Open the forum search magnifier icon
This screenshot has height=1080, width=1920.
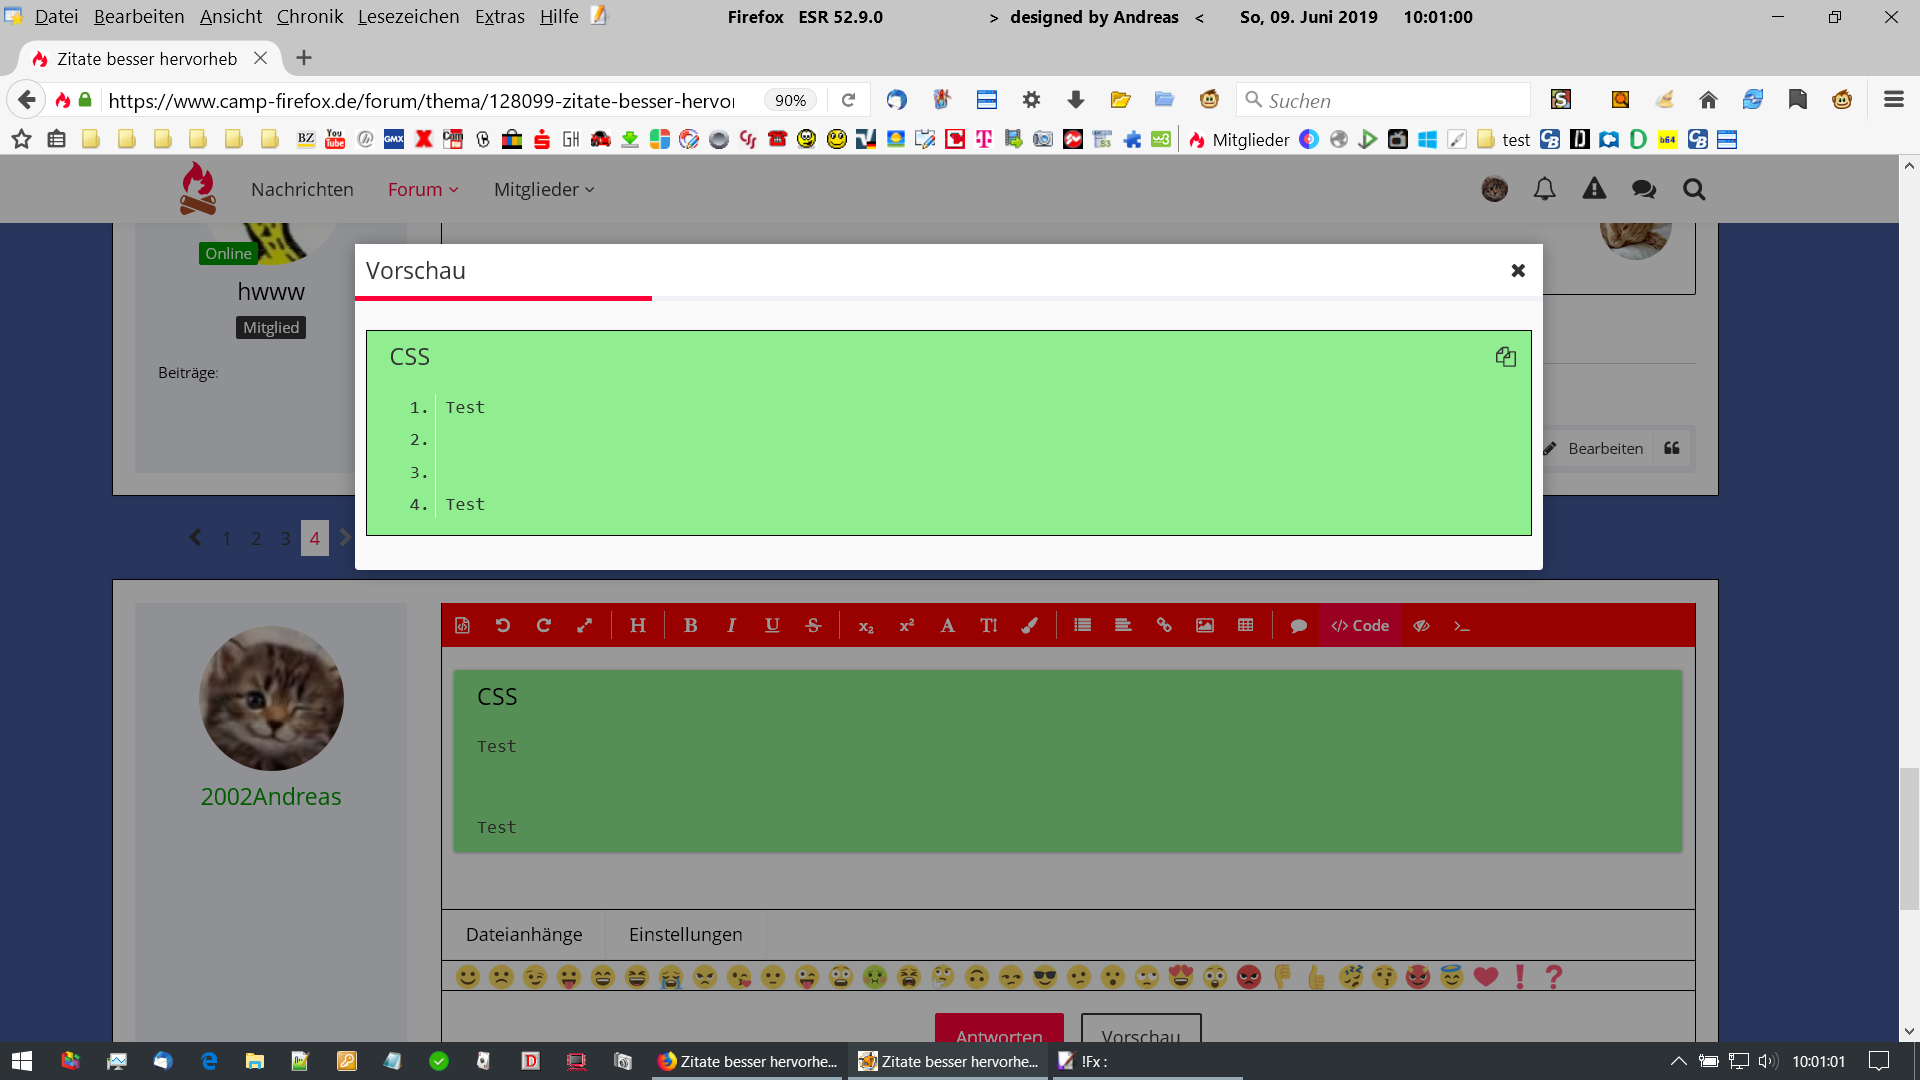[x=1693, y=189]
